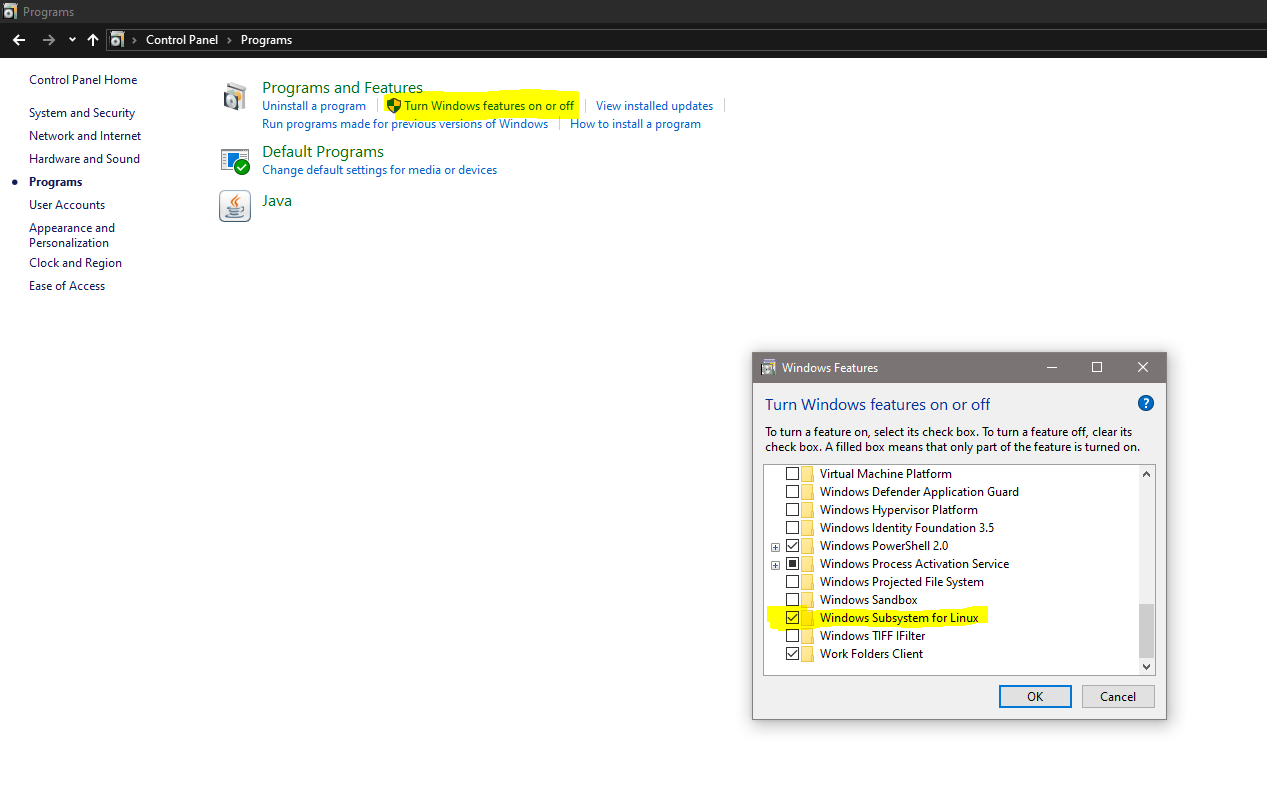Open Network and Internet category
Image resolution: width=1267 pixels, height=795 pixels.
click(85, 136)
